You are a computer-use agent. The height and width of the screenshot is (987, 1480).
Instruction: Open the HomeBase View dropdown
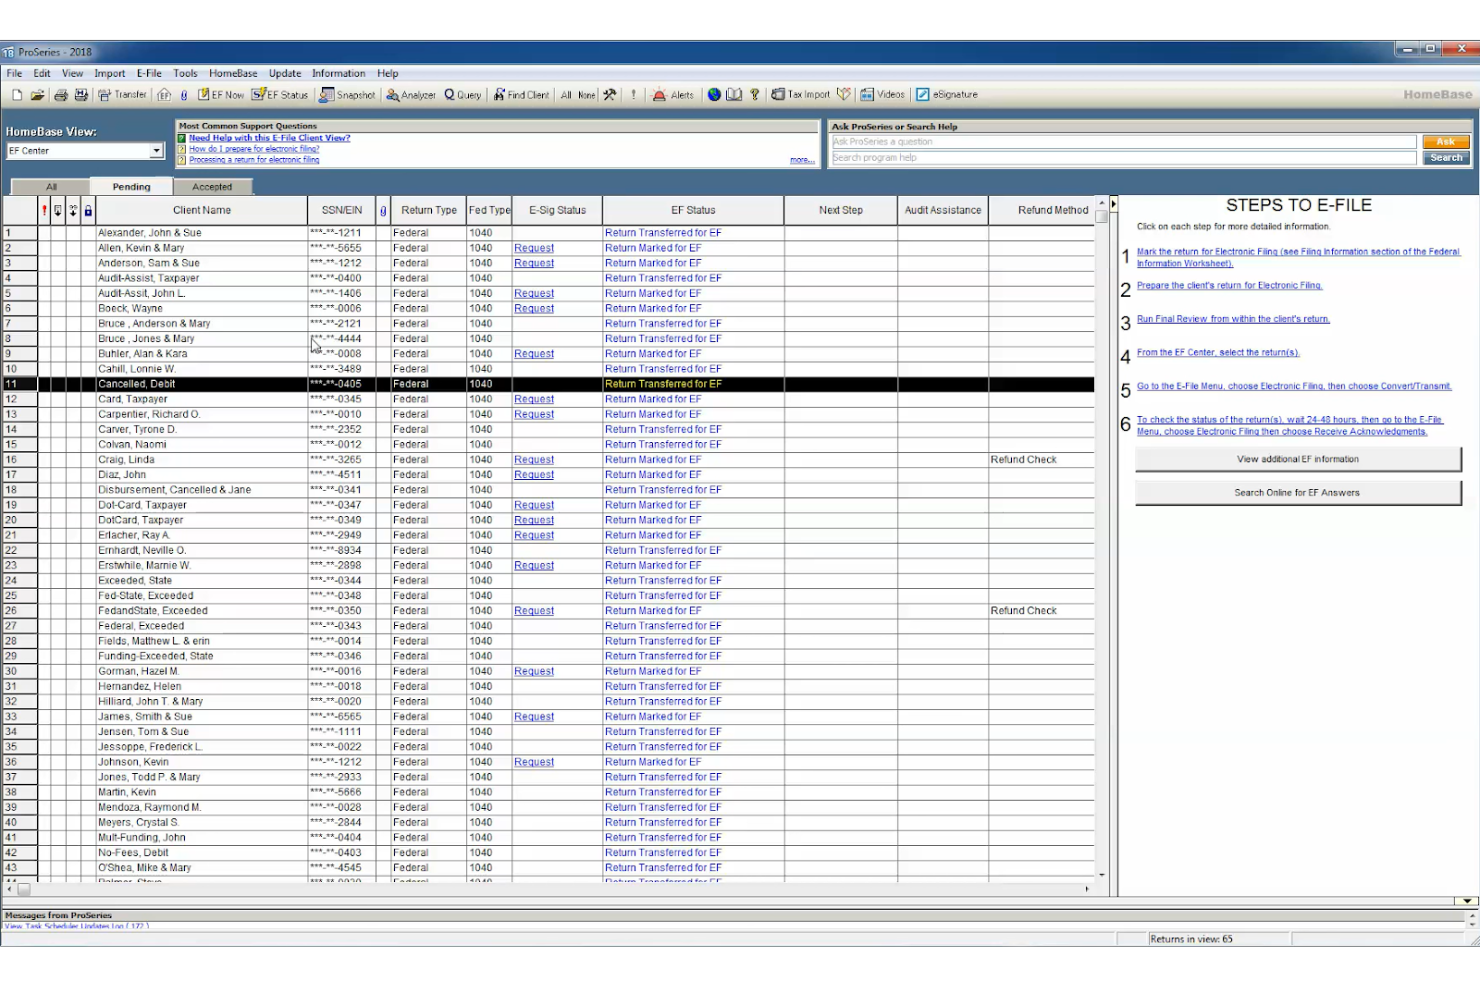tap(156, 151)
